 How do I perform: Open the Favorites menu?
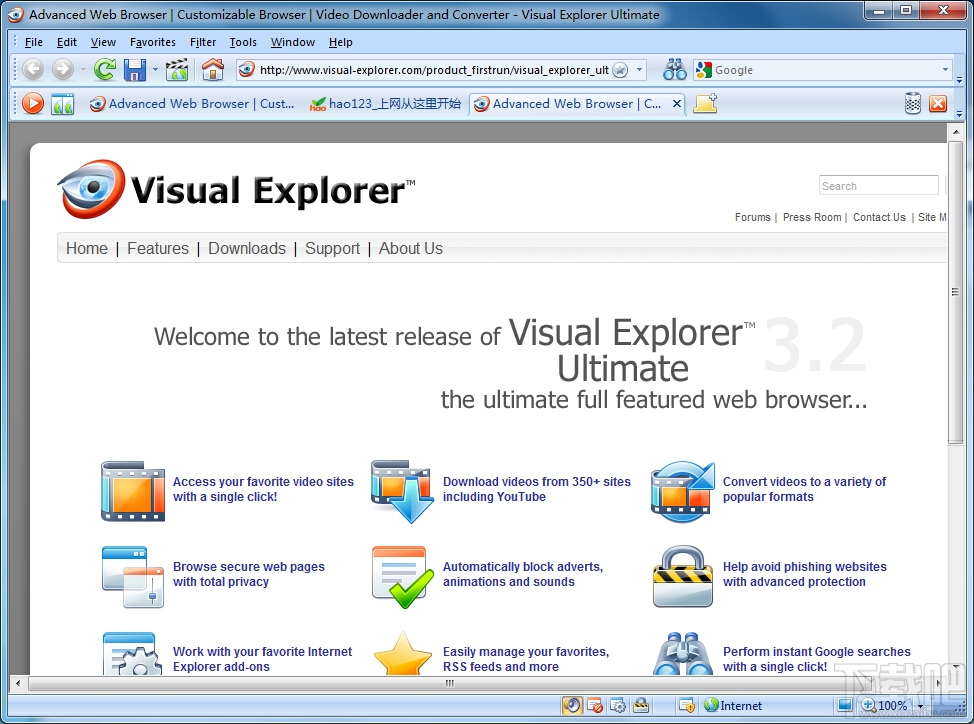click(153, 42)
